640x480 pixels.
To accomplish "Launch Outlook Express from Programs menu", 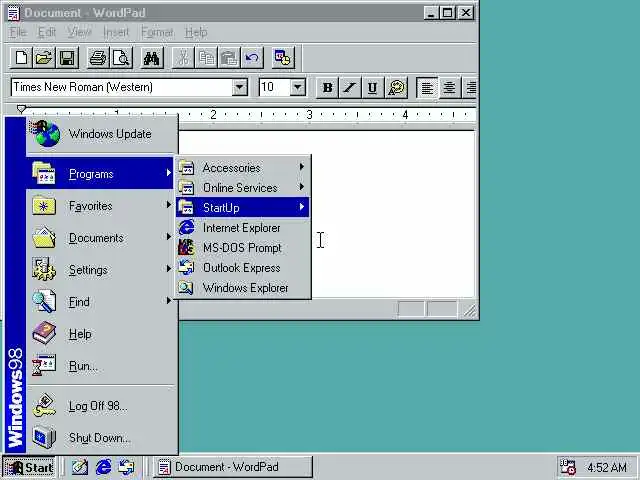I will pyautogui.click(x=242, y=267).
